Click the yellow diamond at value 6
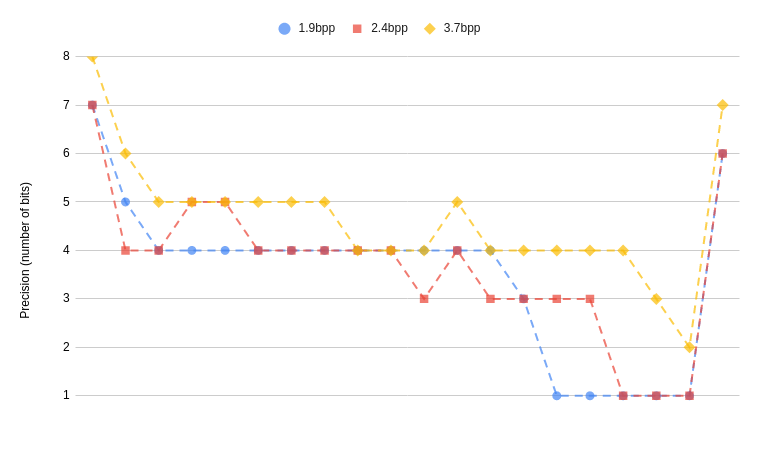The image size is (759, 468). [x=125, y=153]
